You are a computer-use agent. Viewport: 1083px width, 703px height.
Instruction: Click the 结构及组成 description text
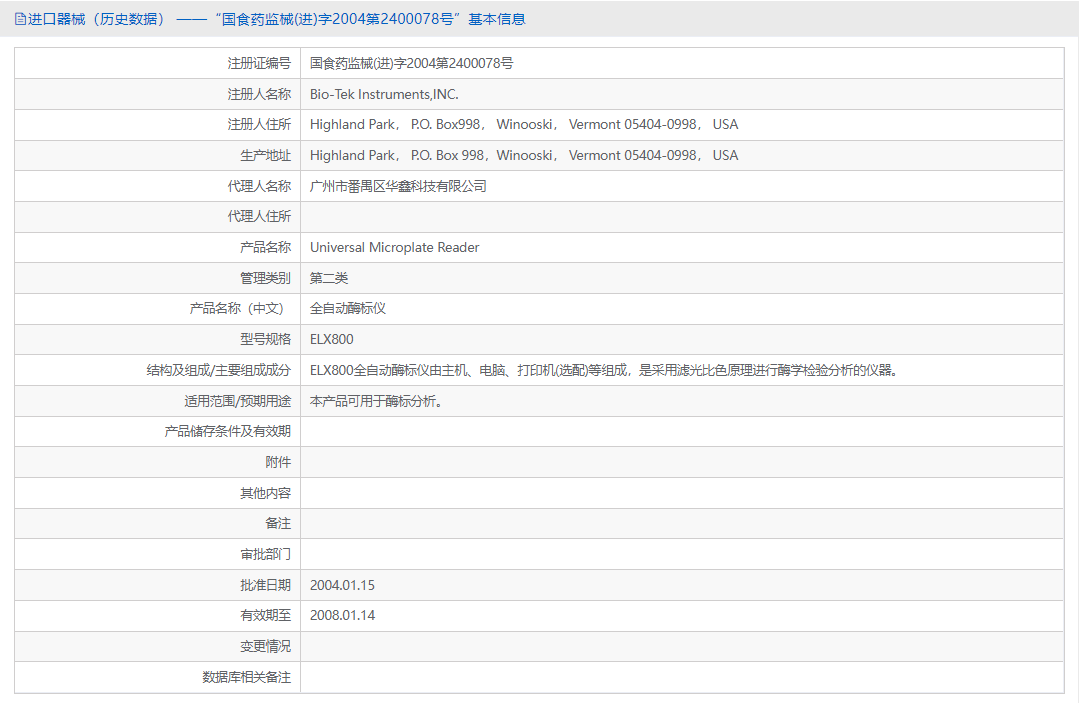point(603,370)
